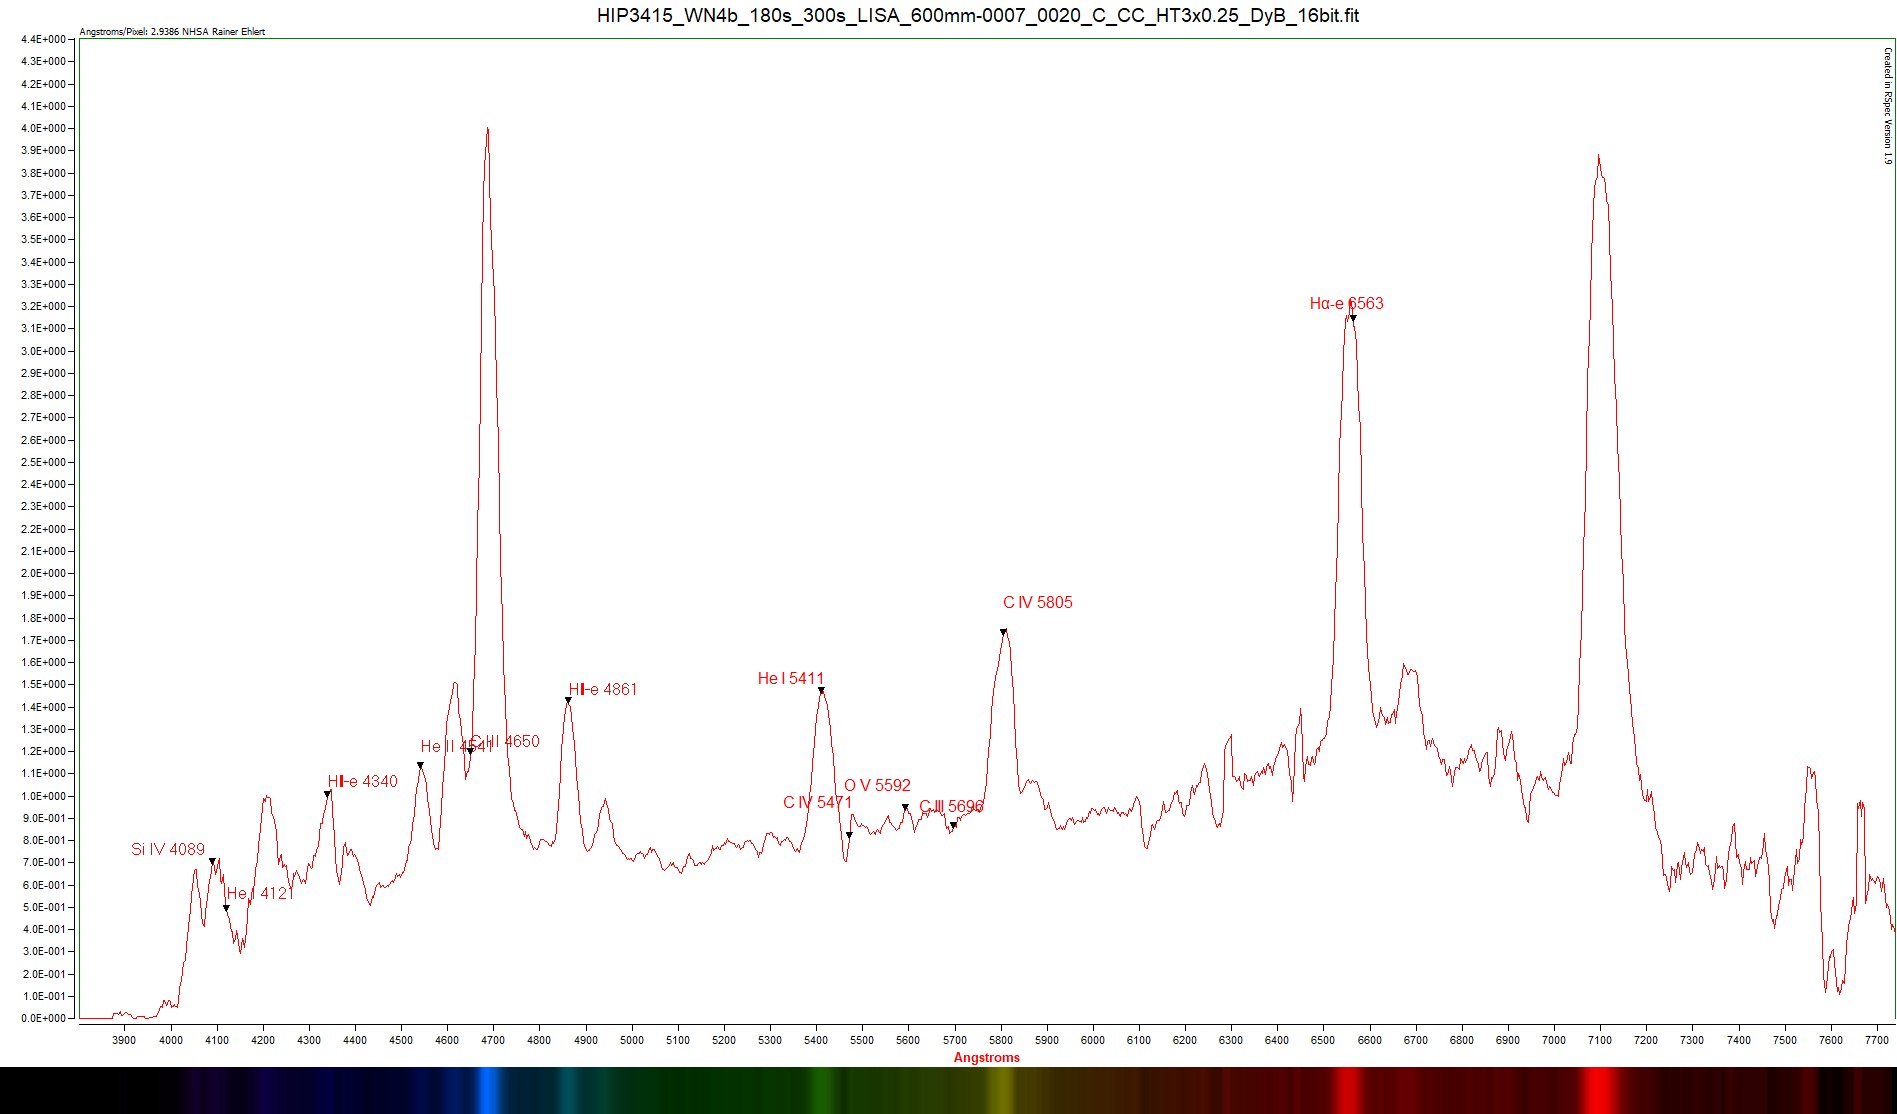The width and height of the screenshot is (1897, 1114).
Task: Click the red Angstroms x-axis title
Action: pyautogui.click(x=986, y=1057)
